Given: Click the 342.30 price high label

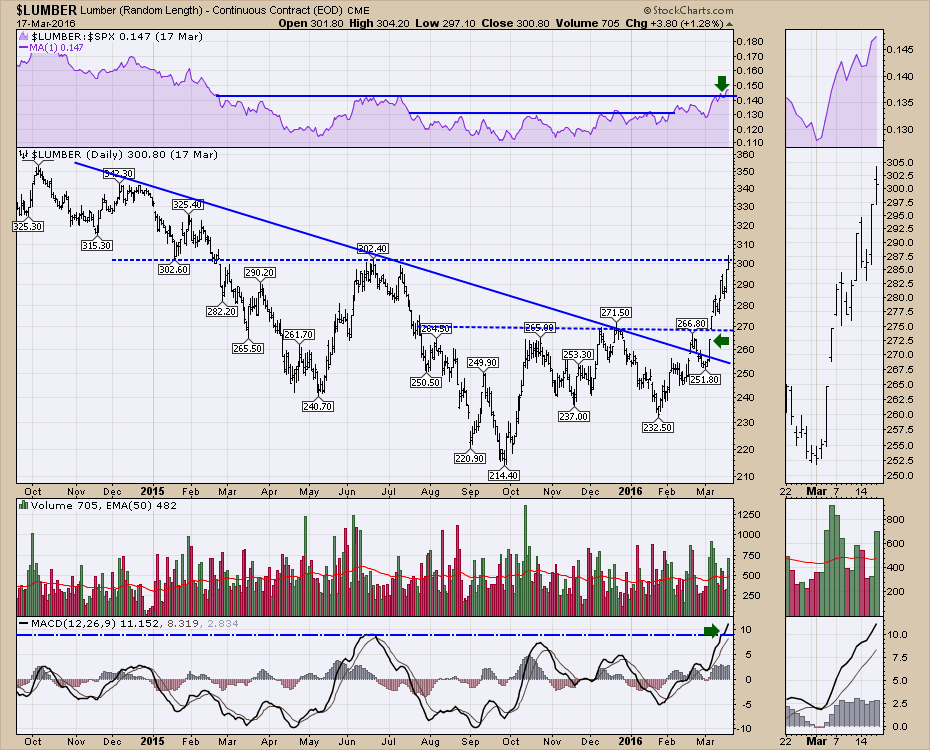Looking at the screenshot, I should coord(119,174).
